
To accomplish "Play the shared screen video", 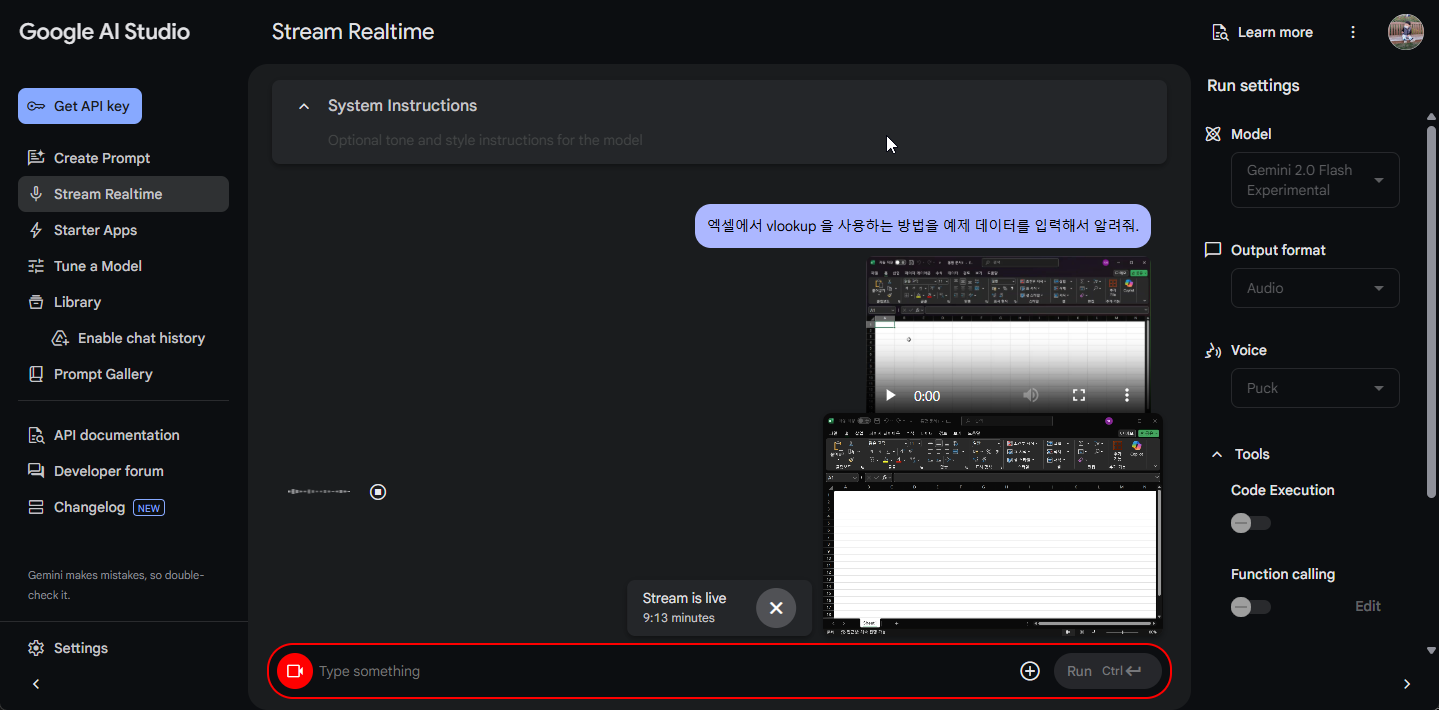I will coord(890,395).
